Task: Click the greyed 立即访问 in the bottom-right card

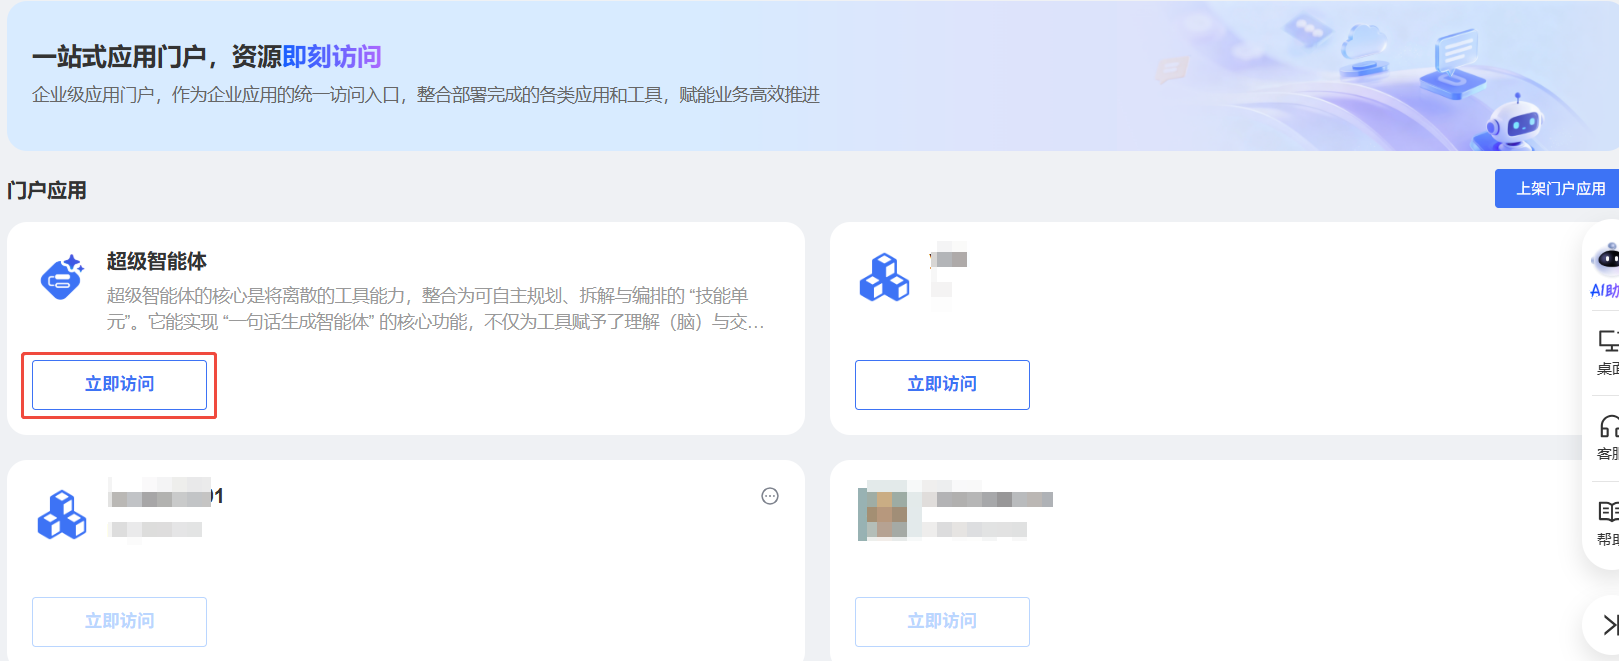Action: (x=942, y=622)
